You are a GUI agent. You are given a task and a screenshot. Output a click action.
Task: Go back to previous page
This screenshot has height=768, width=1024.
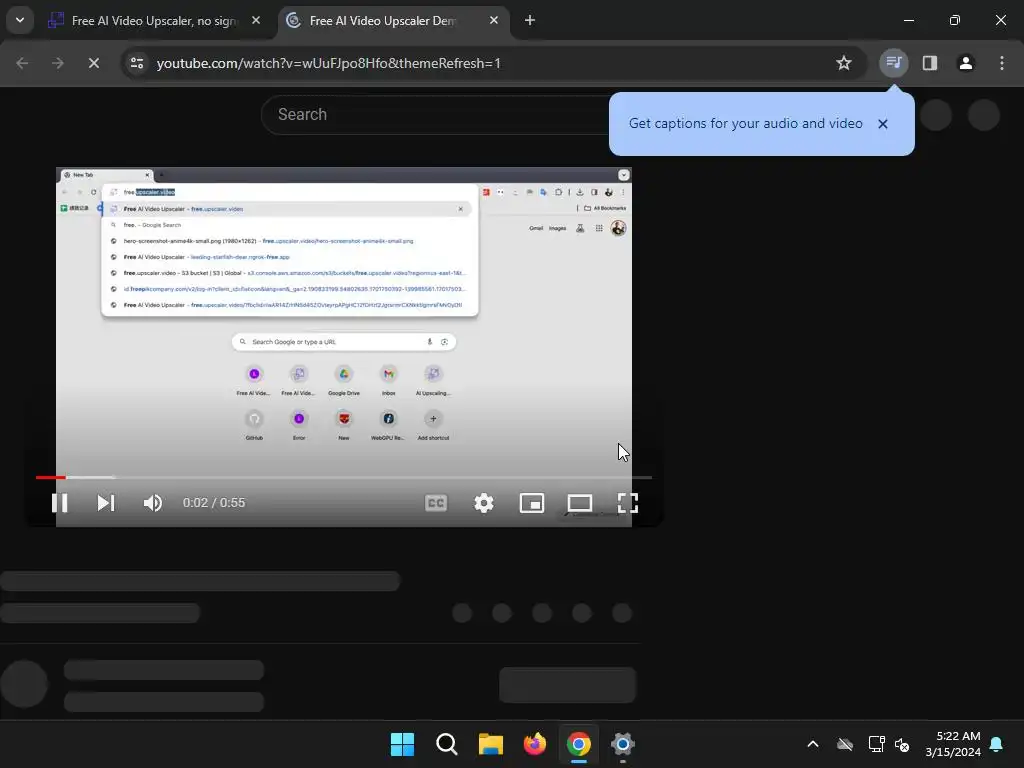22,63
